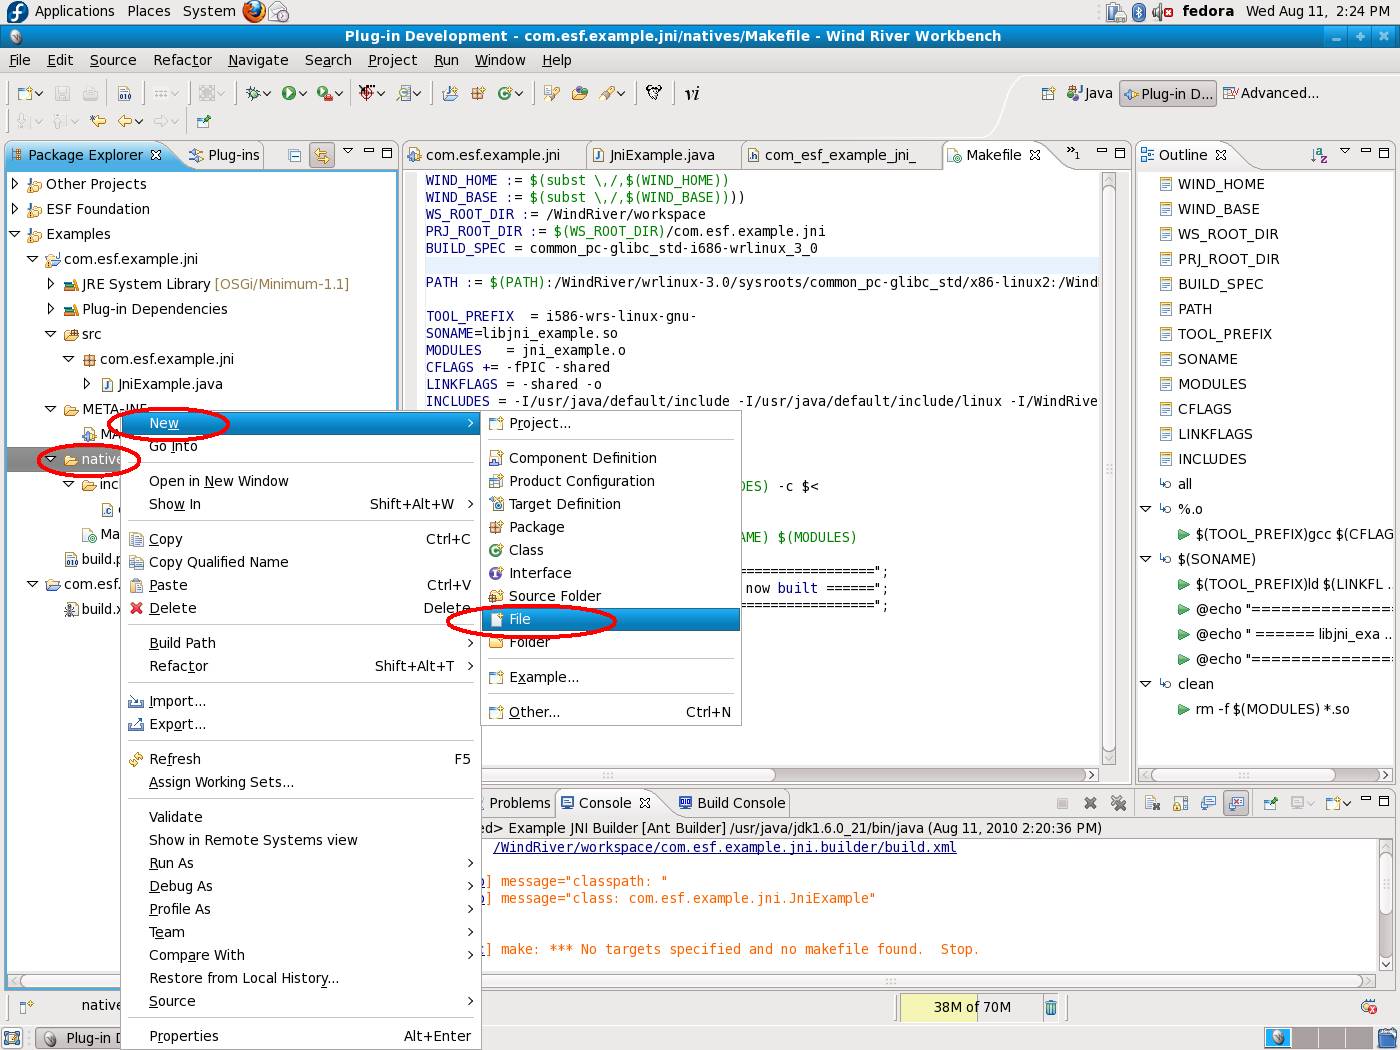This screenshot has height=1050, width=1400.
Task: Click Refresh in the context menu
Action: (x=300, y=759)
